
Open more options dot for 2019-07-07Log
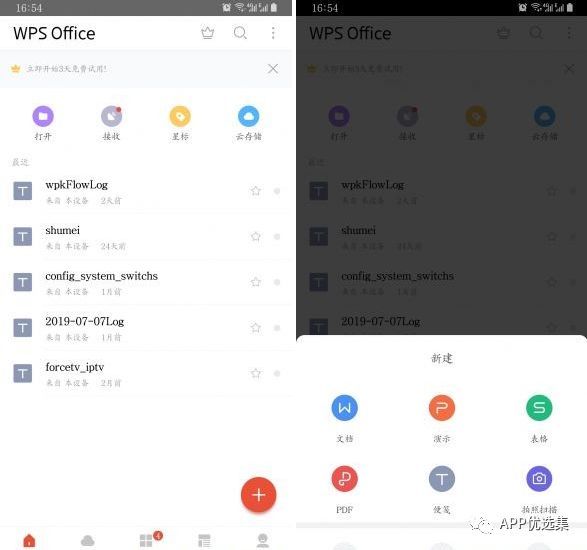277,328
